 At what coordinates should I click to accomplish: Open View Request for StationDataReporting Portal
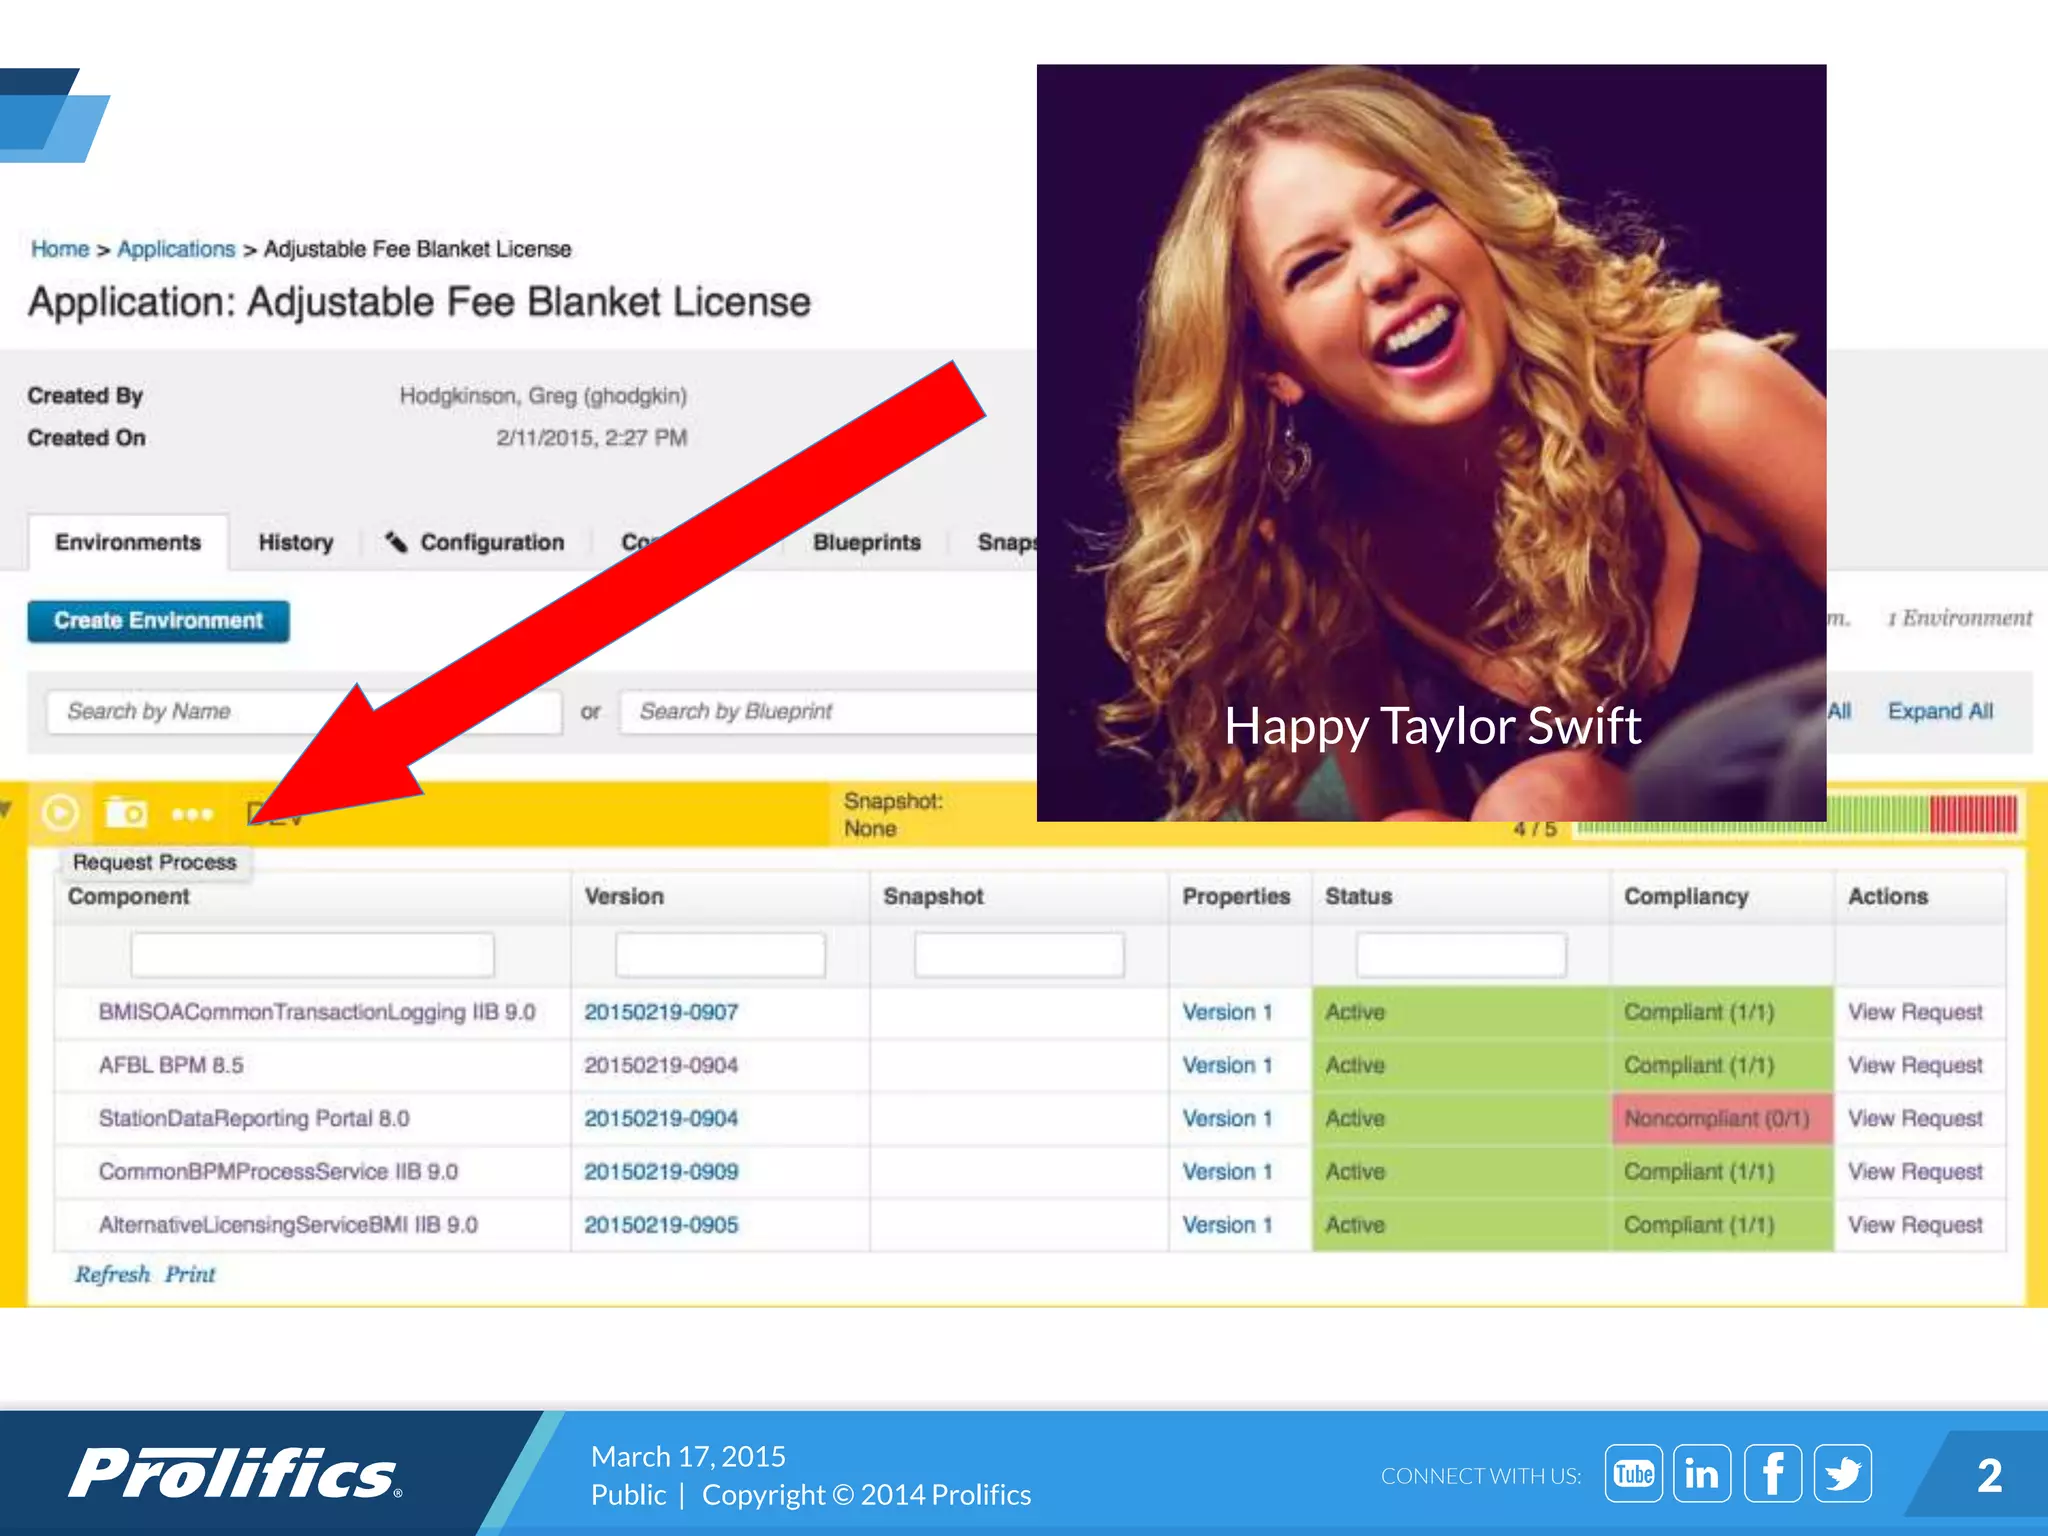click(x=1914, y=1118)
